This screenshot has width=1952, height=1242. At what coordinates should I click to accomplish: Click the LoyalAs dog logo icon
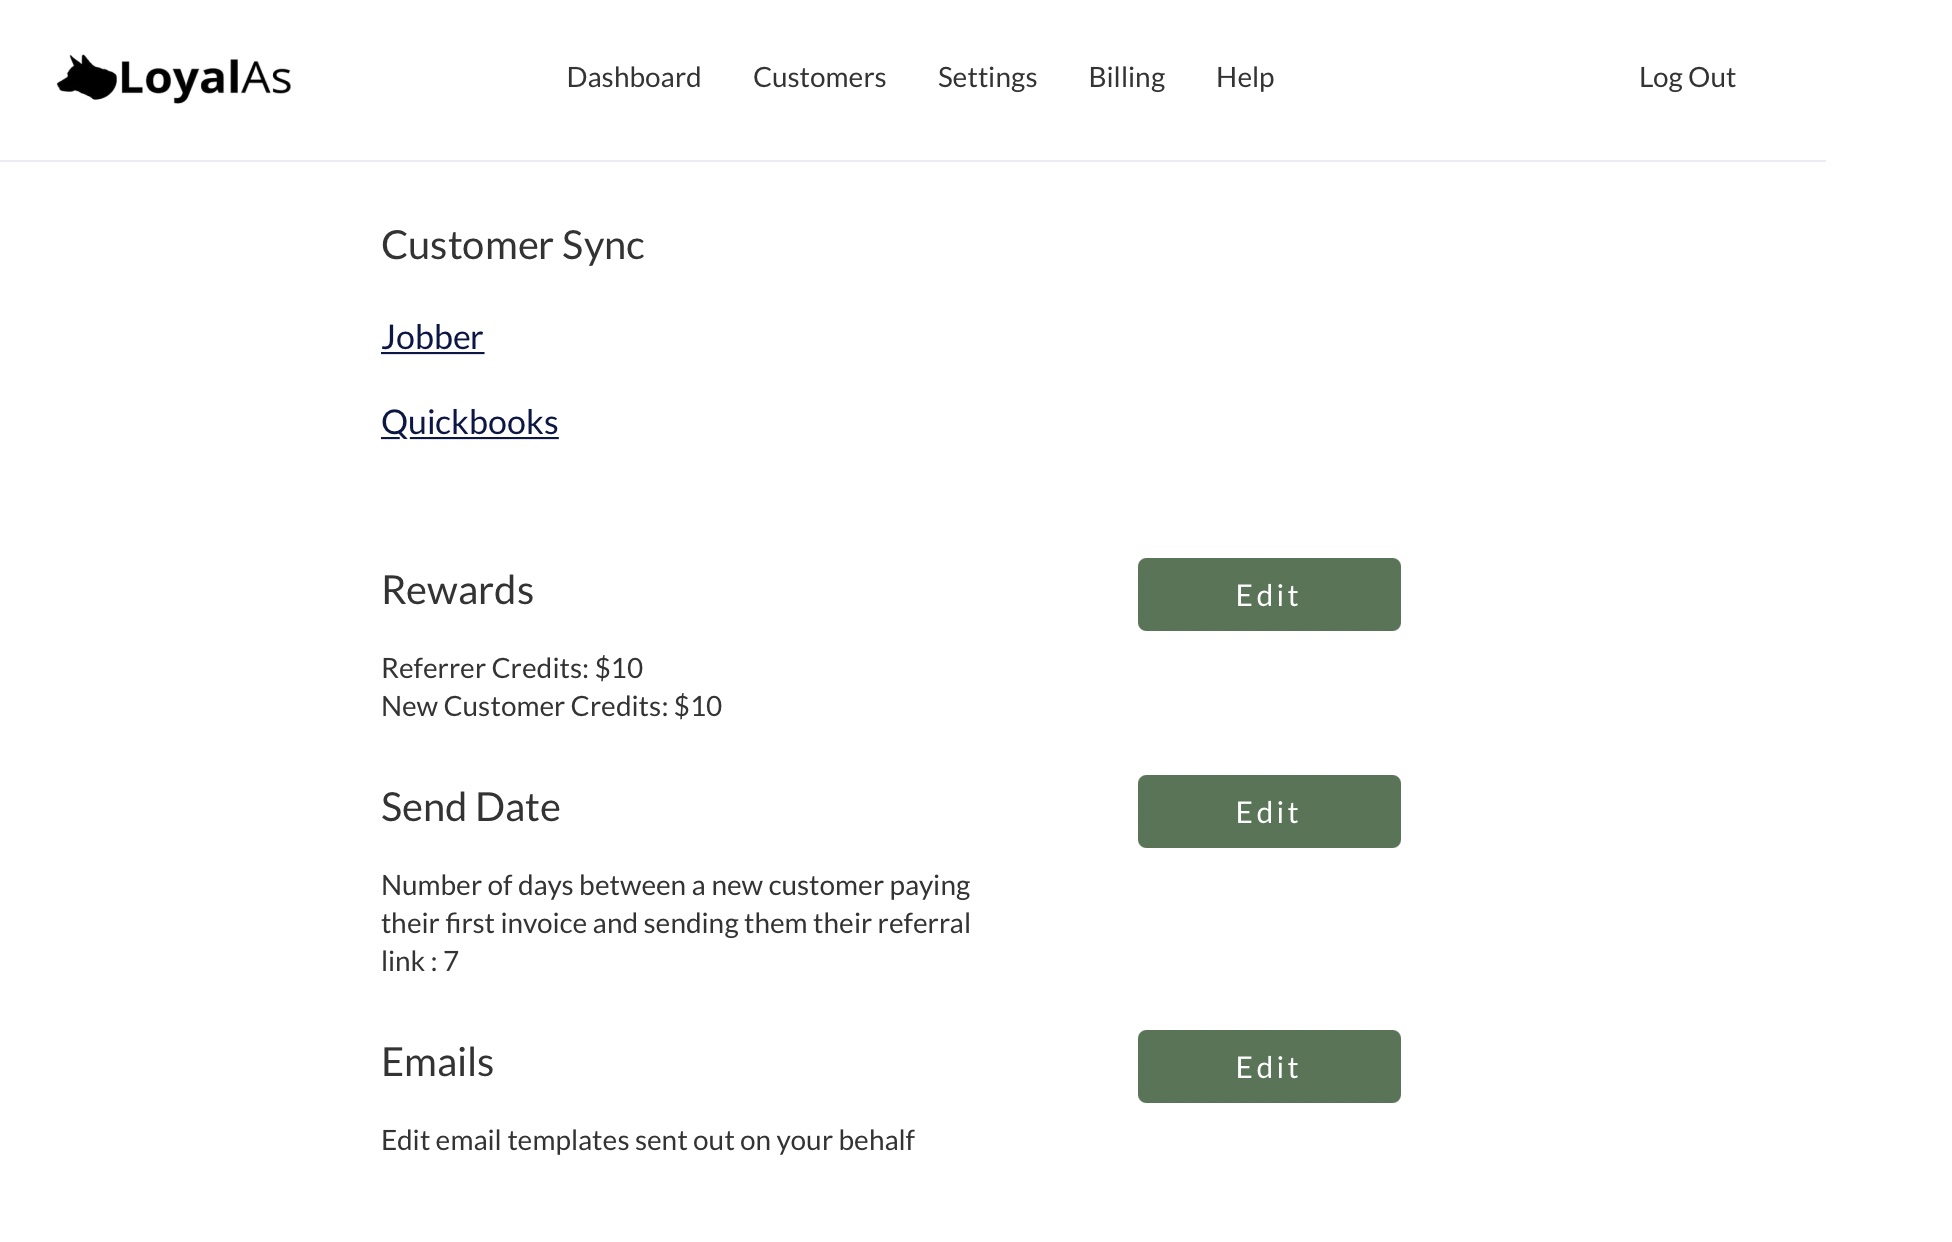86,79
